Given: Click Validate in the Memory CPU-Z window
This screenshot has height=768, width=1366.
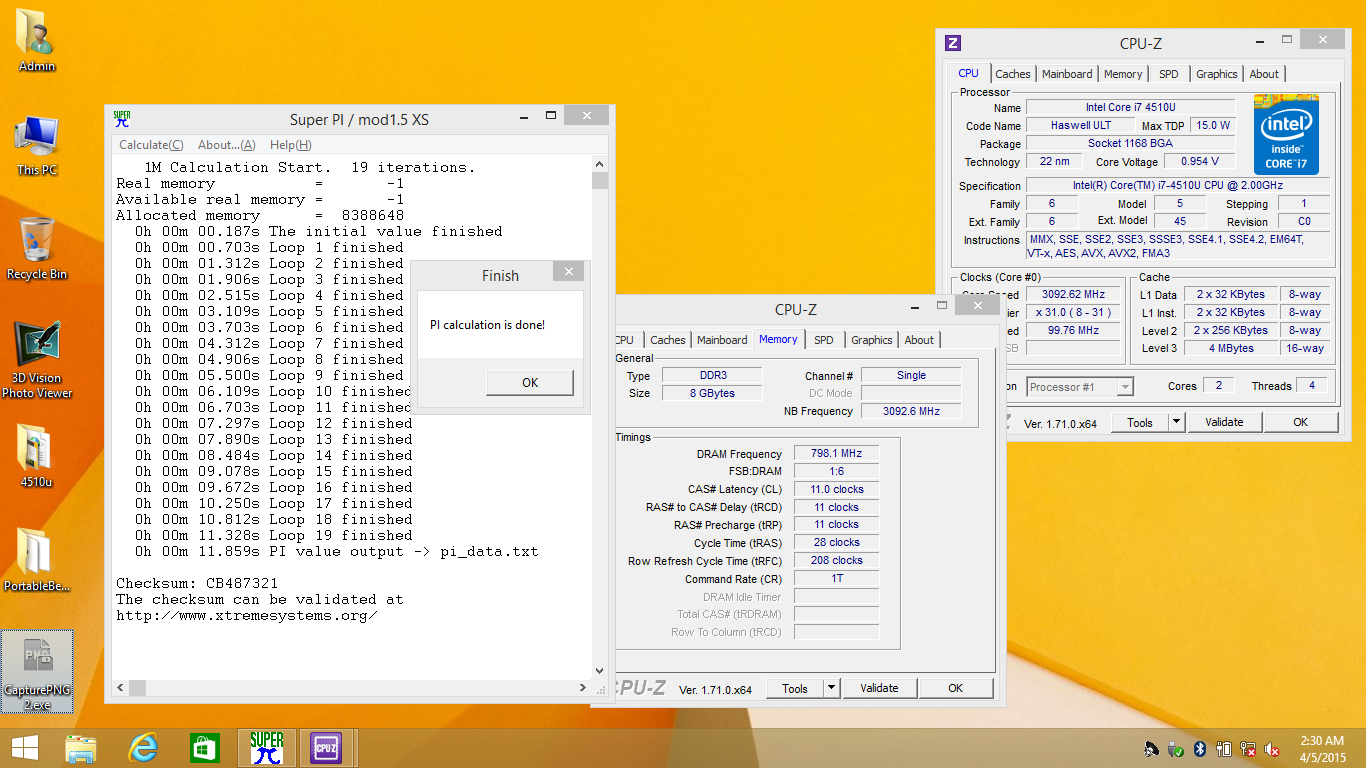Looking at the screenshot, I should coord(879,688).
